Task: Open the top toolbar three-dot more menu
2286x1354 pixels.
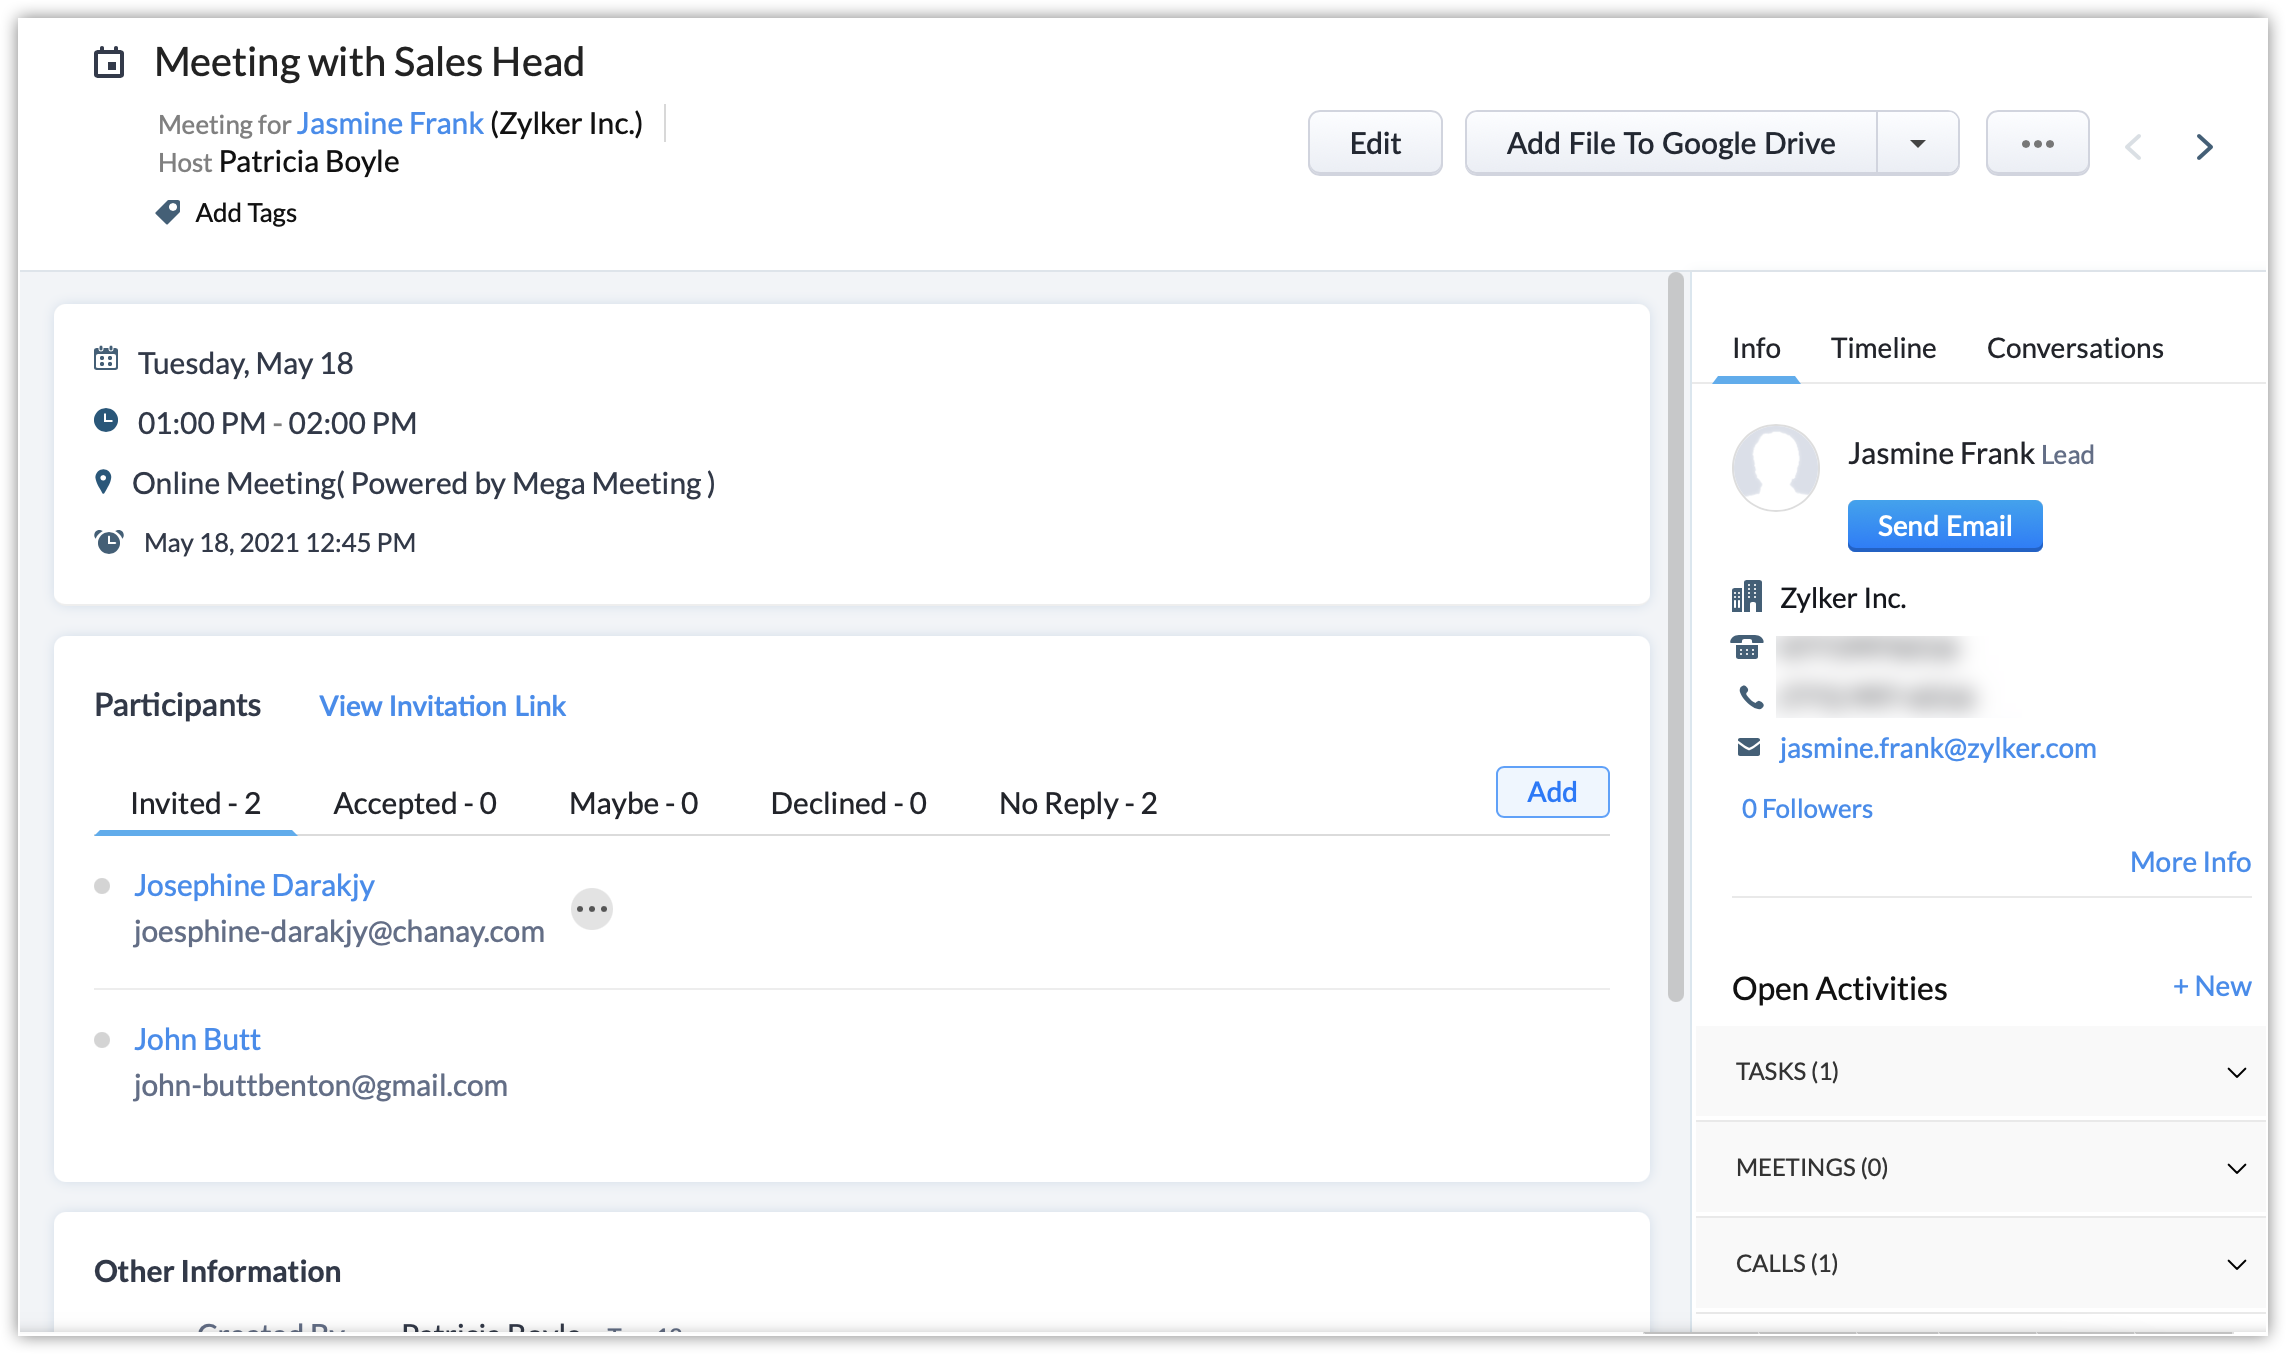Action: [2037, 144]
